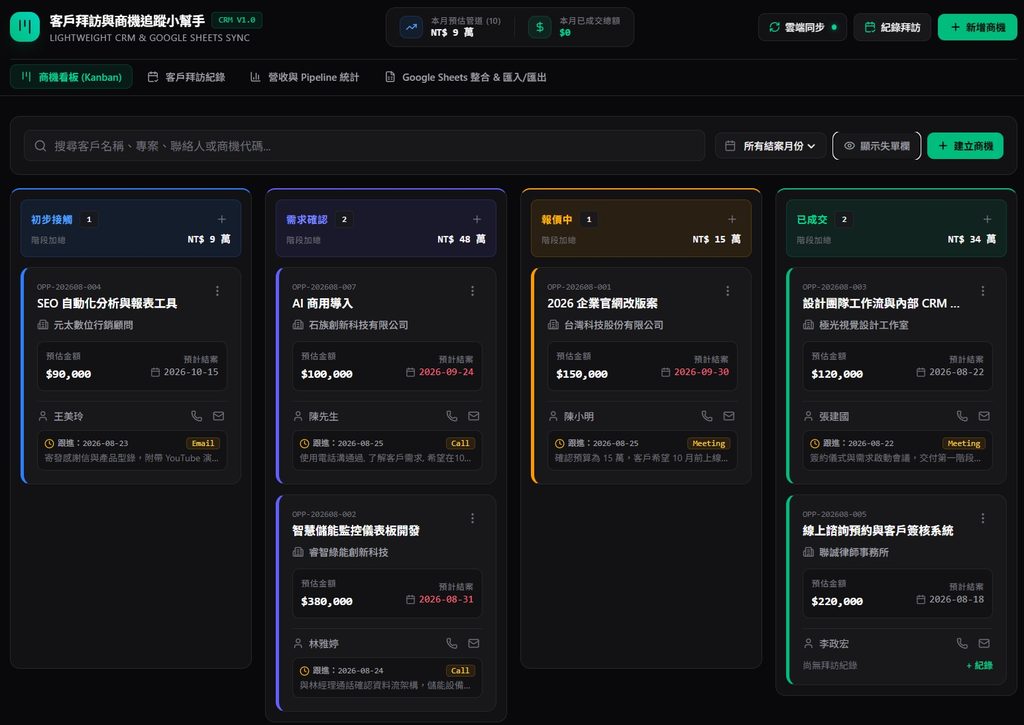The image size is (1024, 725).
Task: Open the 智慧儲能監控儀表板開發 card menu
Action: (473, 518)
